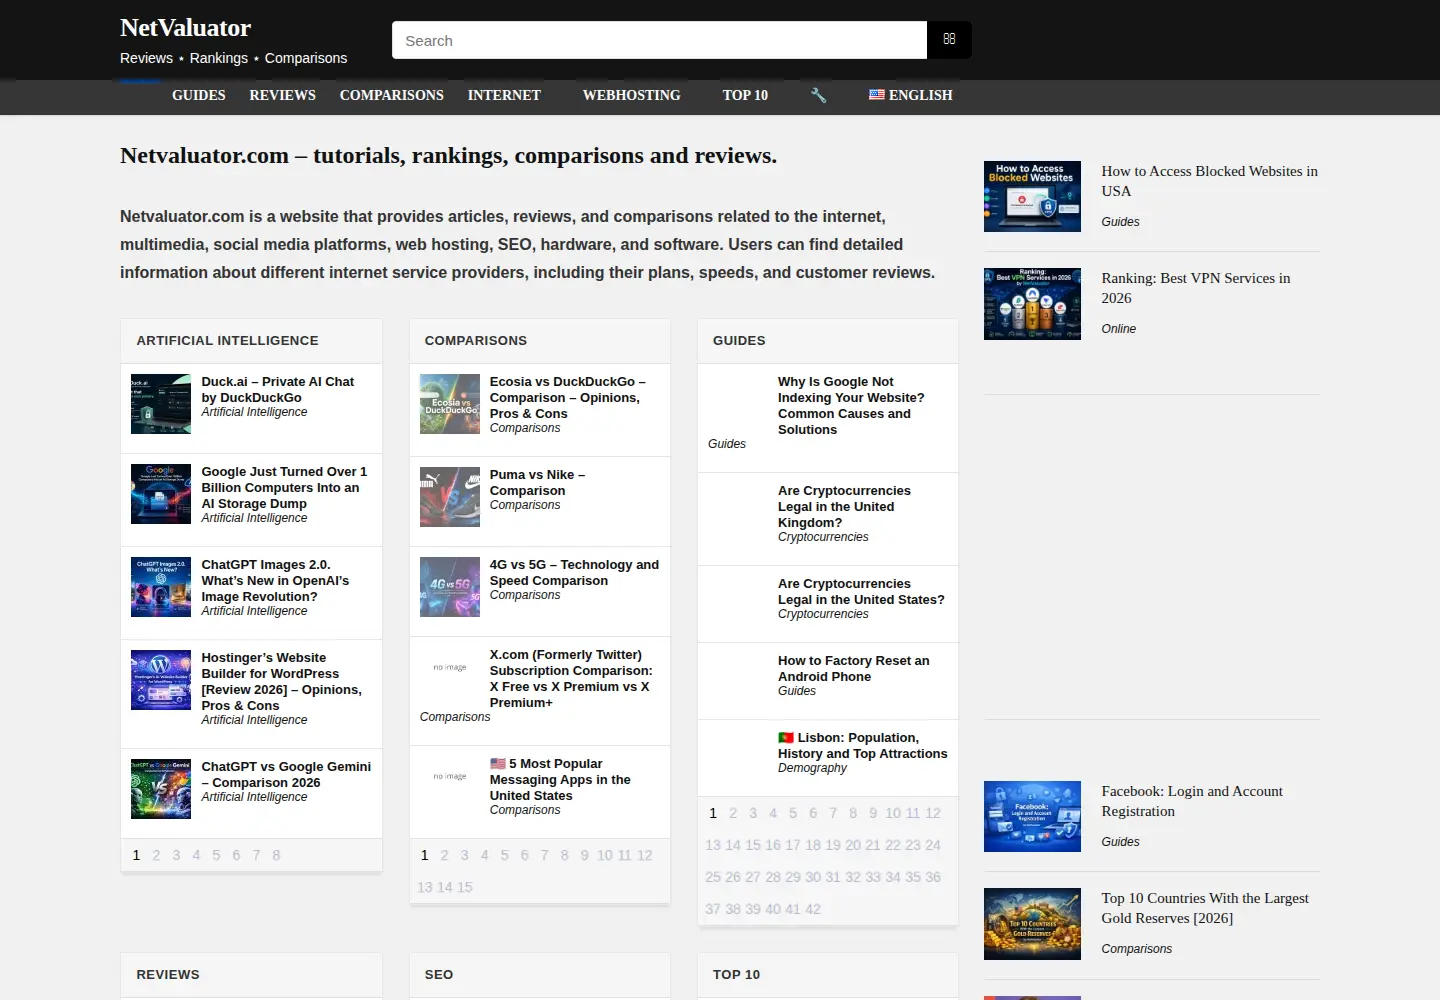Click the REVIEWS section heading at bottom
1440x1000 pixels.
[x=168, y=974]
